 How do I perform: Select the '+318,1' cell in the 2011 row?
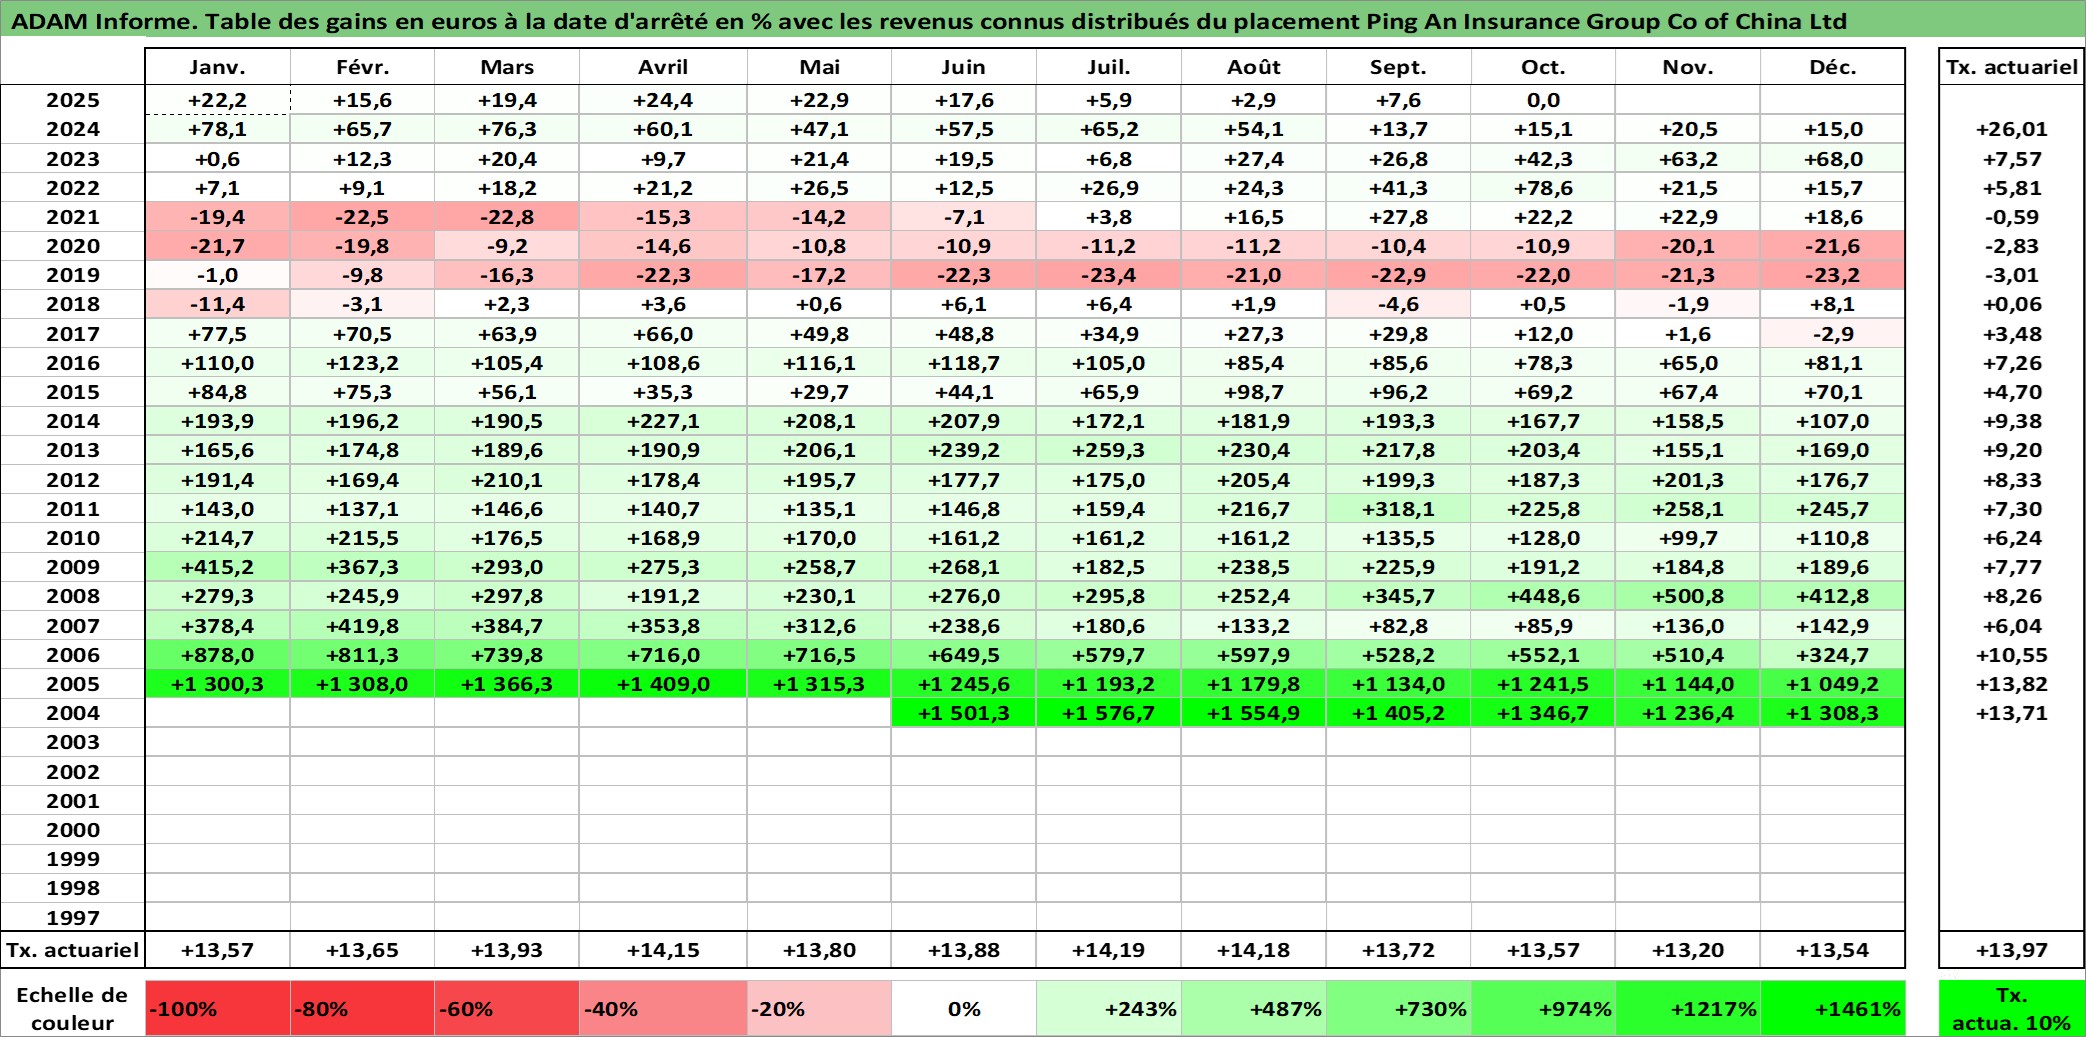[x=1398, y=509]
